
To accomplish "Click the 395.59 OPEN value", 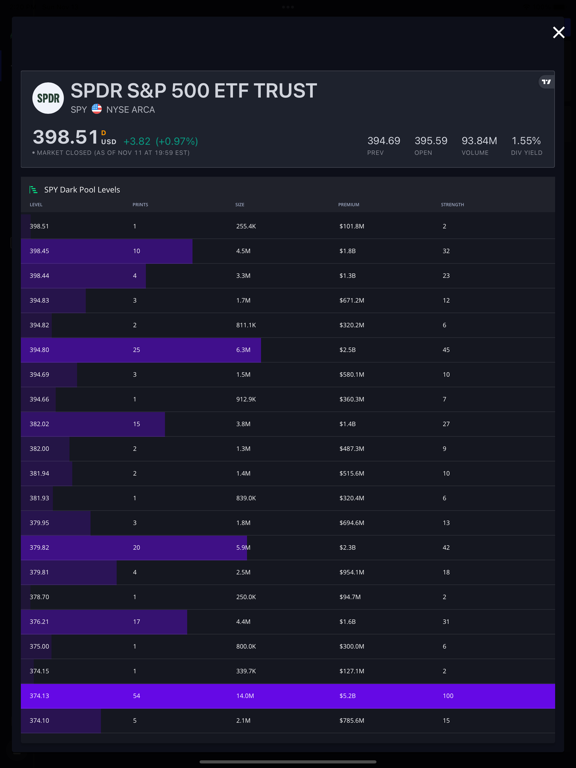I will 431,141.
